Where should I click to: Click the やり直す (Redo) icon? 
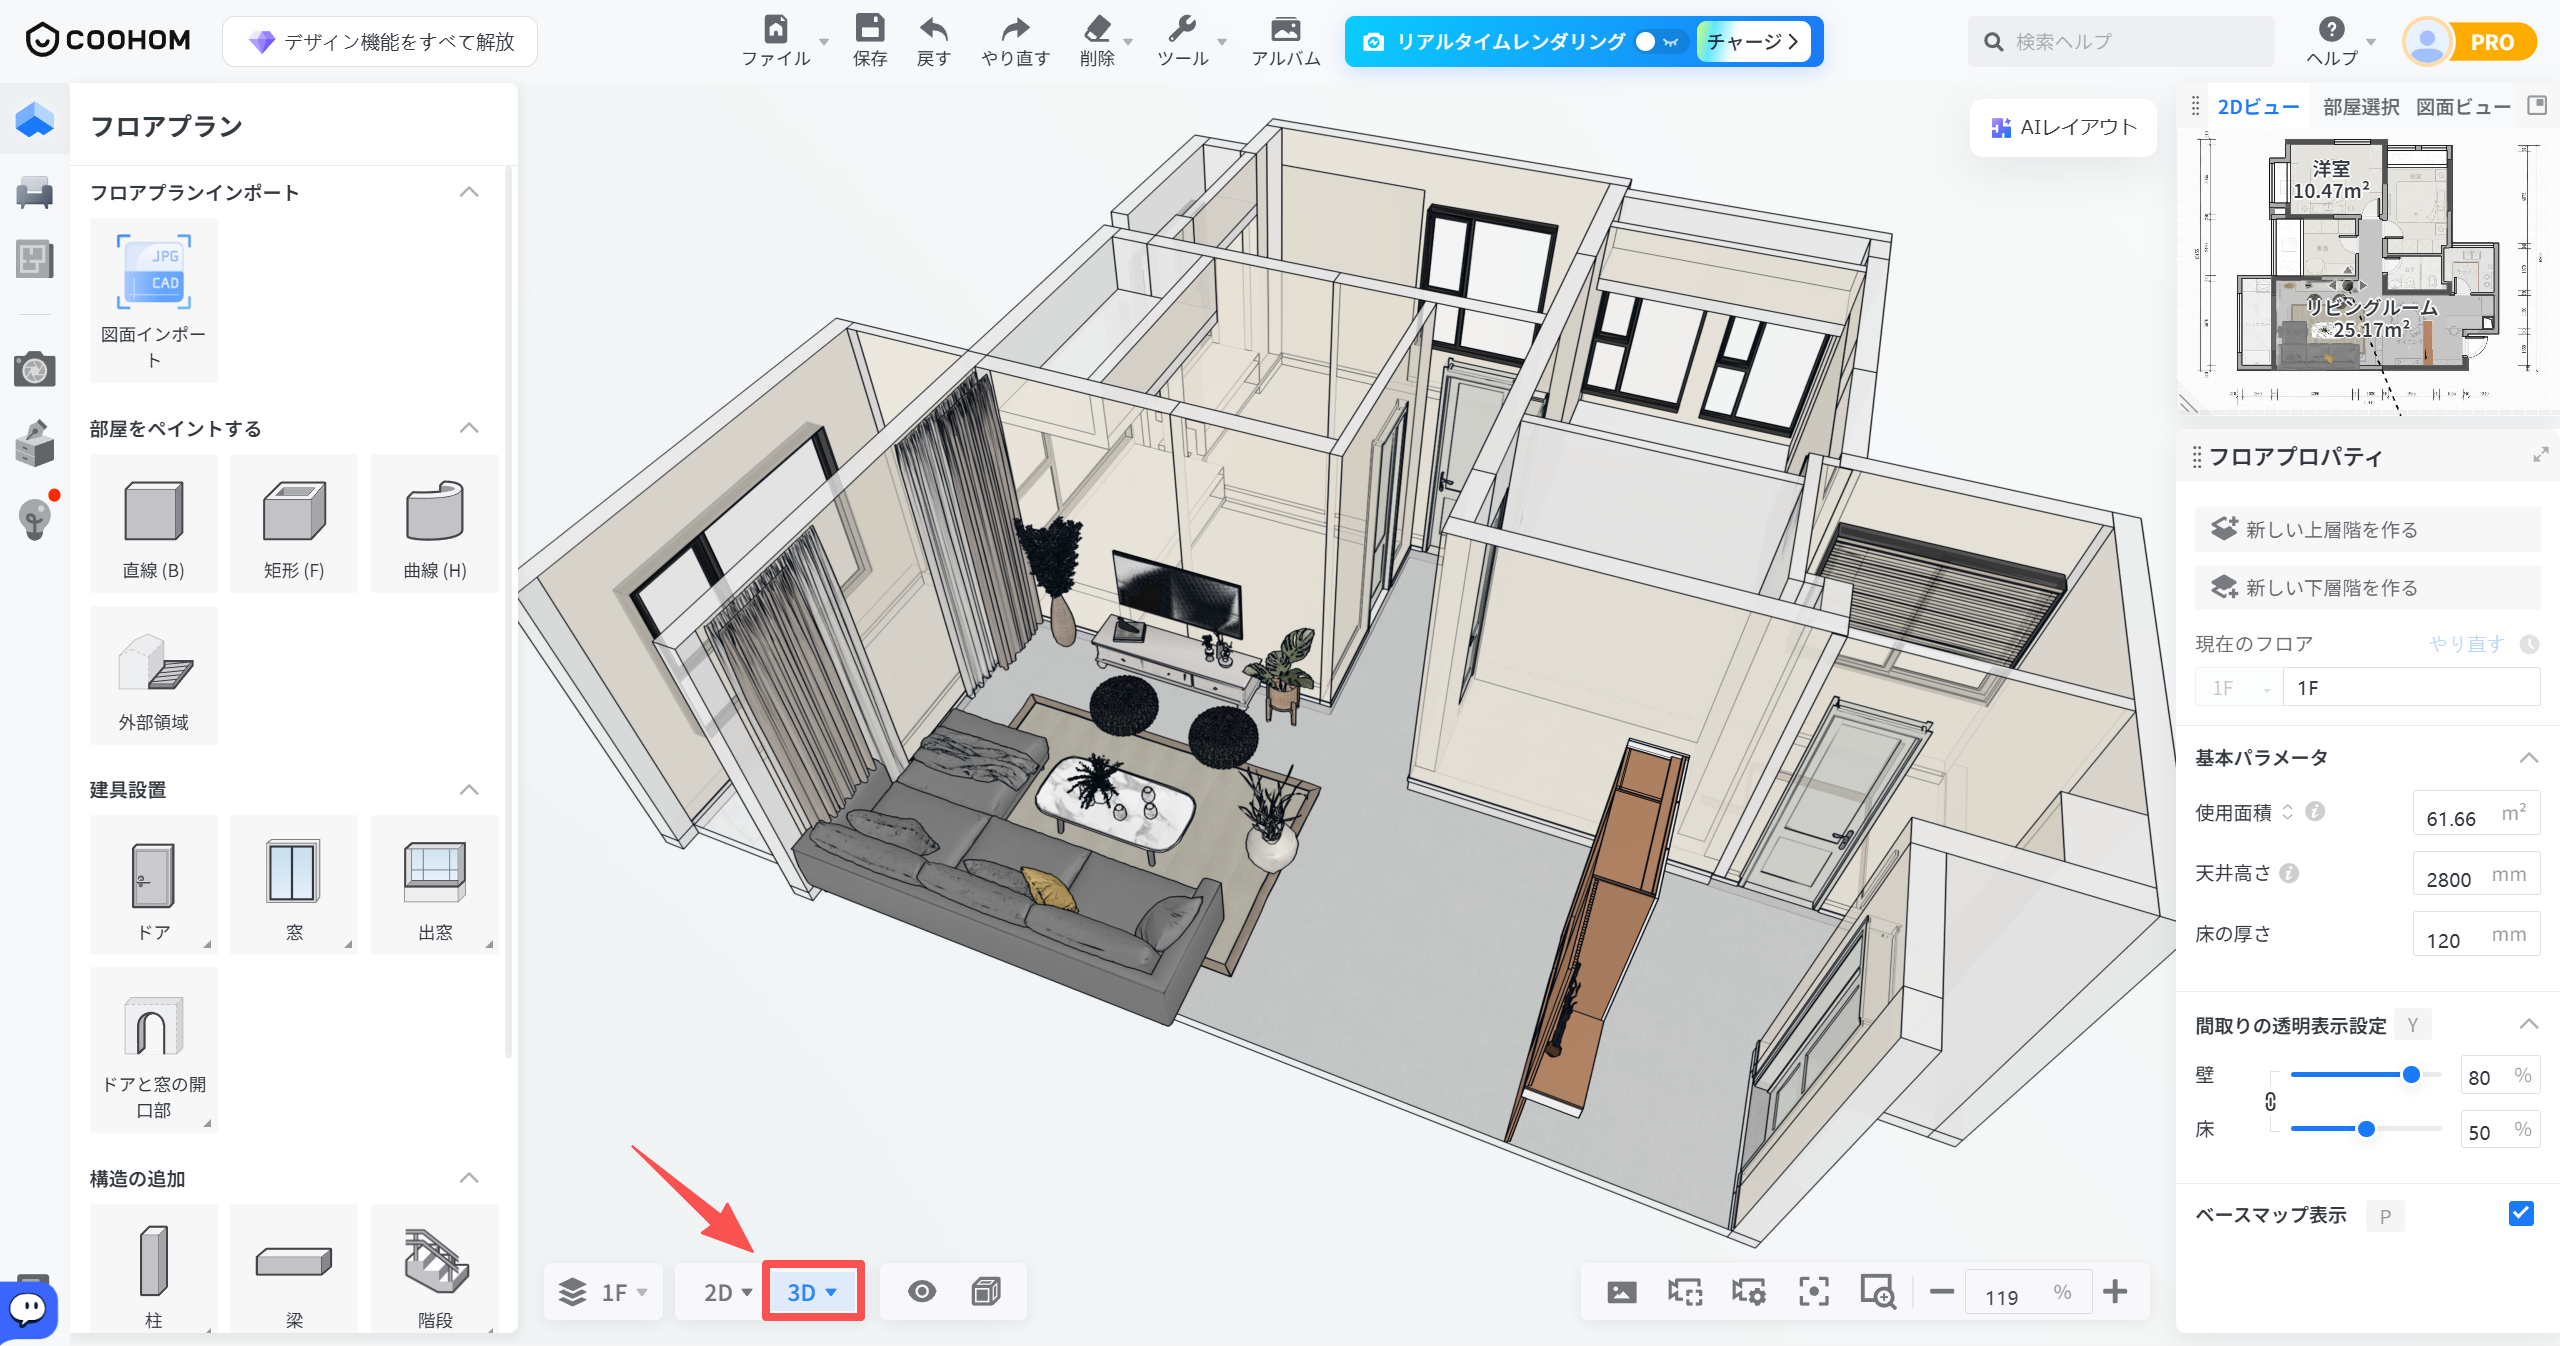click(x=1015, y=29)
